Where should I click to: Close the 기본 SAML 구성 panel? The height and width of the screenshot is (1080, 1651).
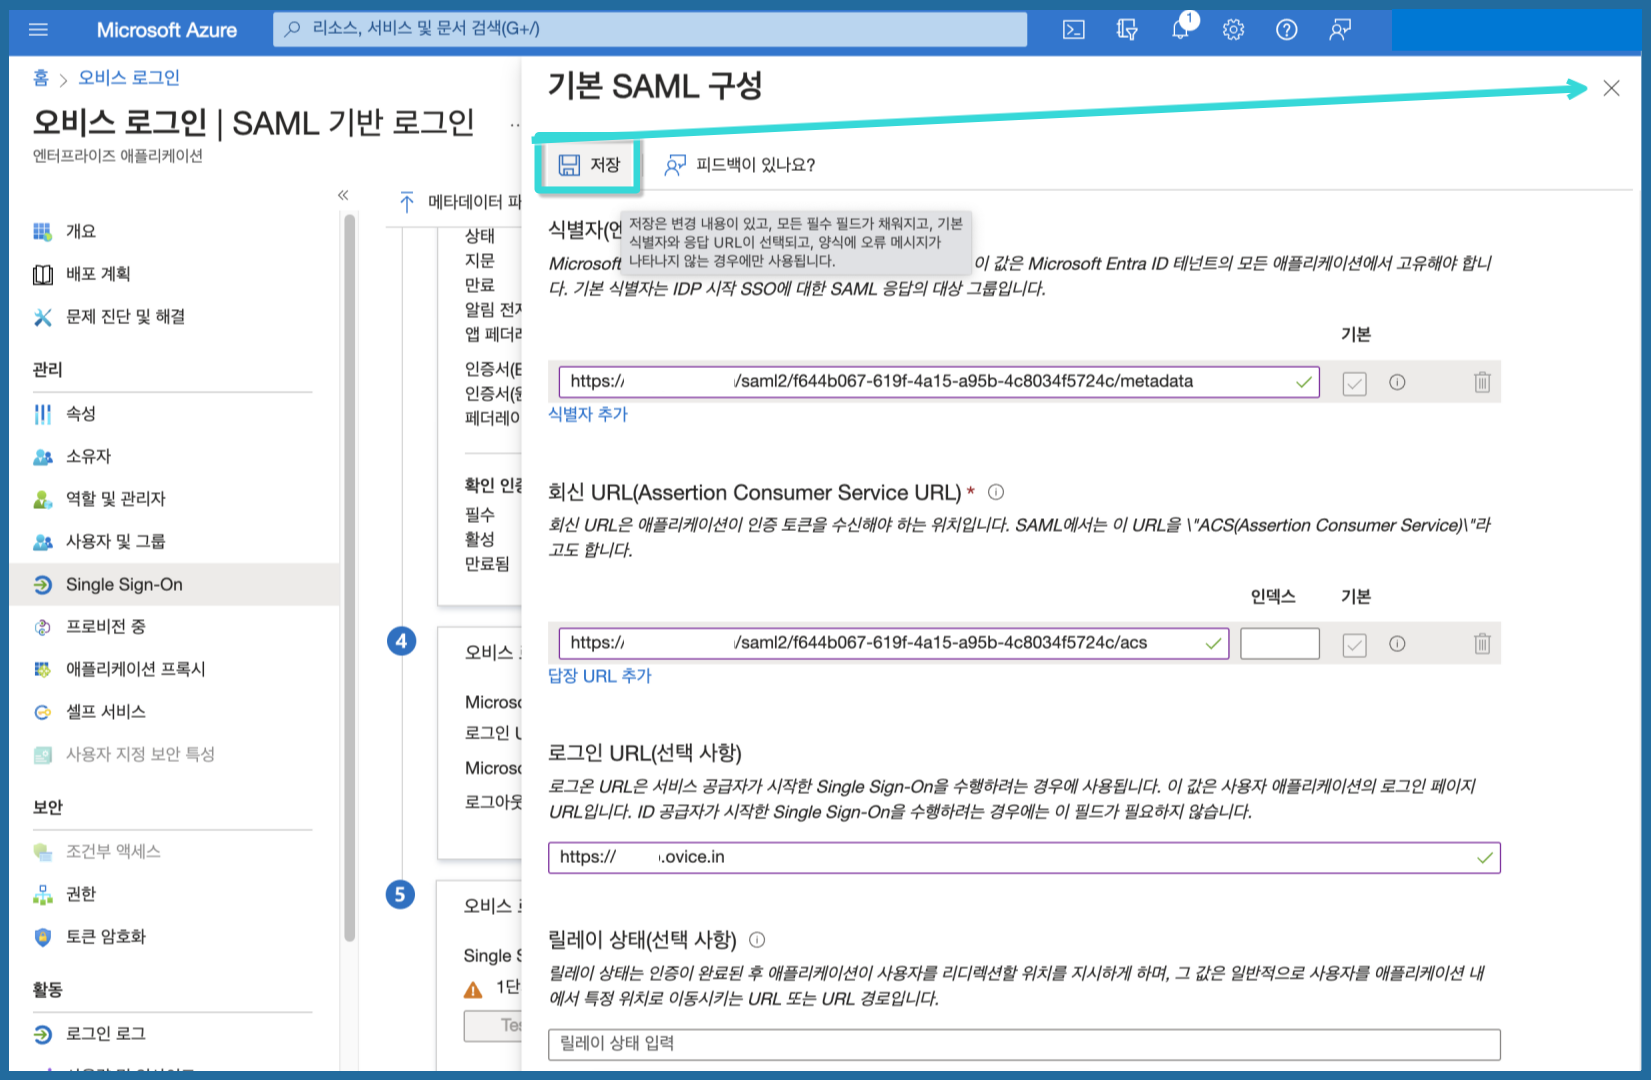pos(1611,88)
